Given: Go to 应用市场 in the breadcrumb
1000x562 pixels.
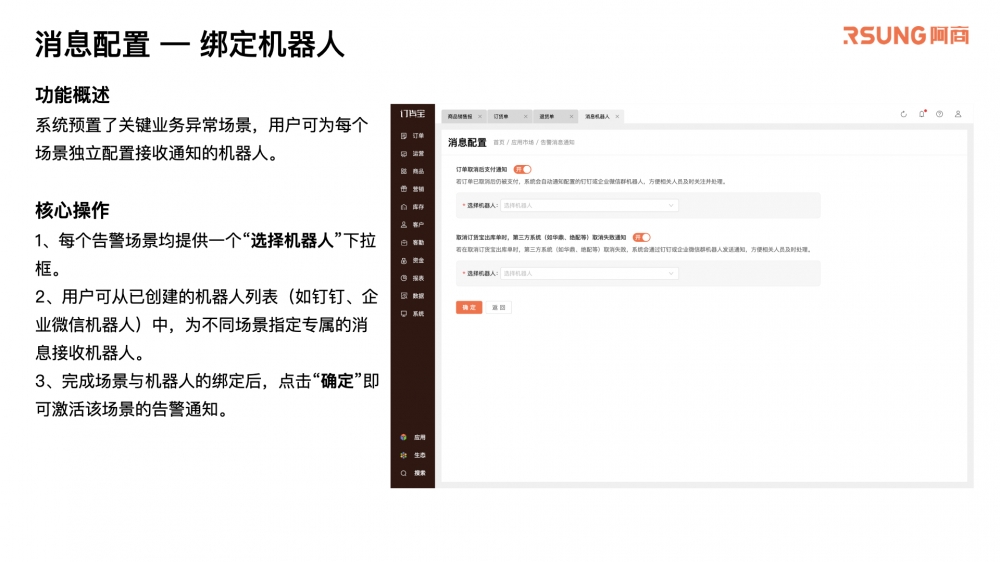Looking at the screenshot, I should pyautogui.click(x=522, y=143).
